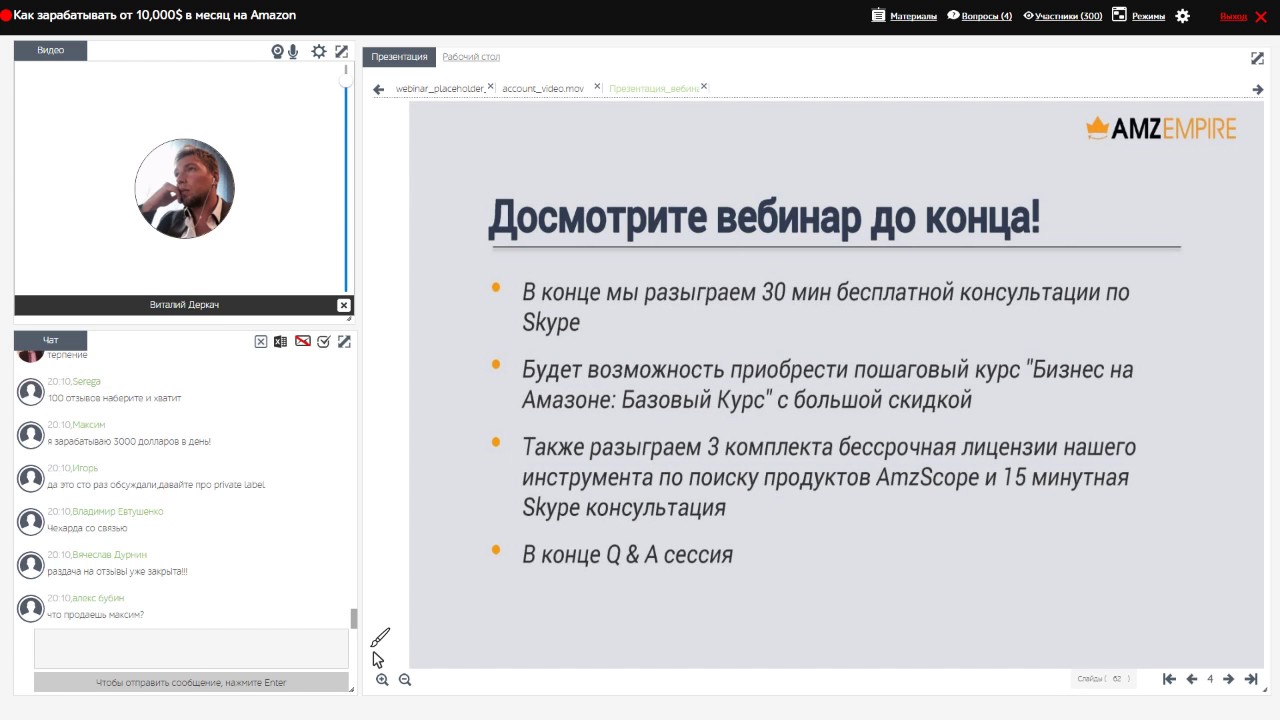Open the Материалы link

tap(913, 16)
